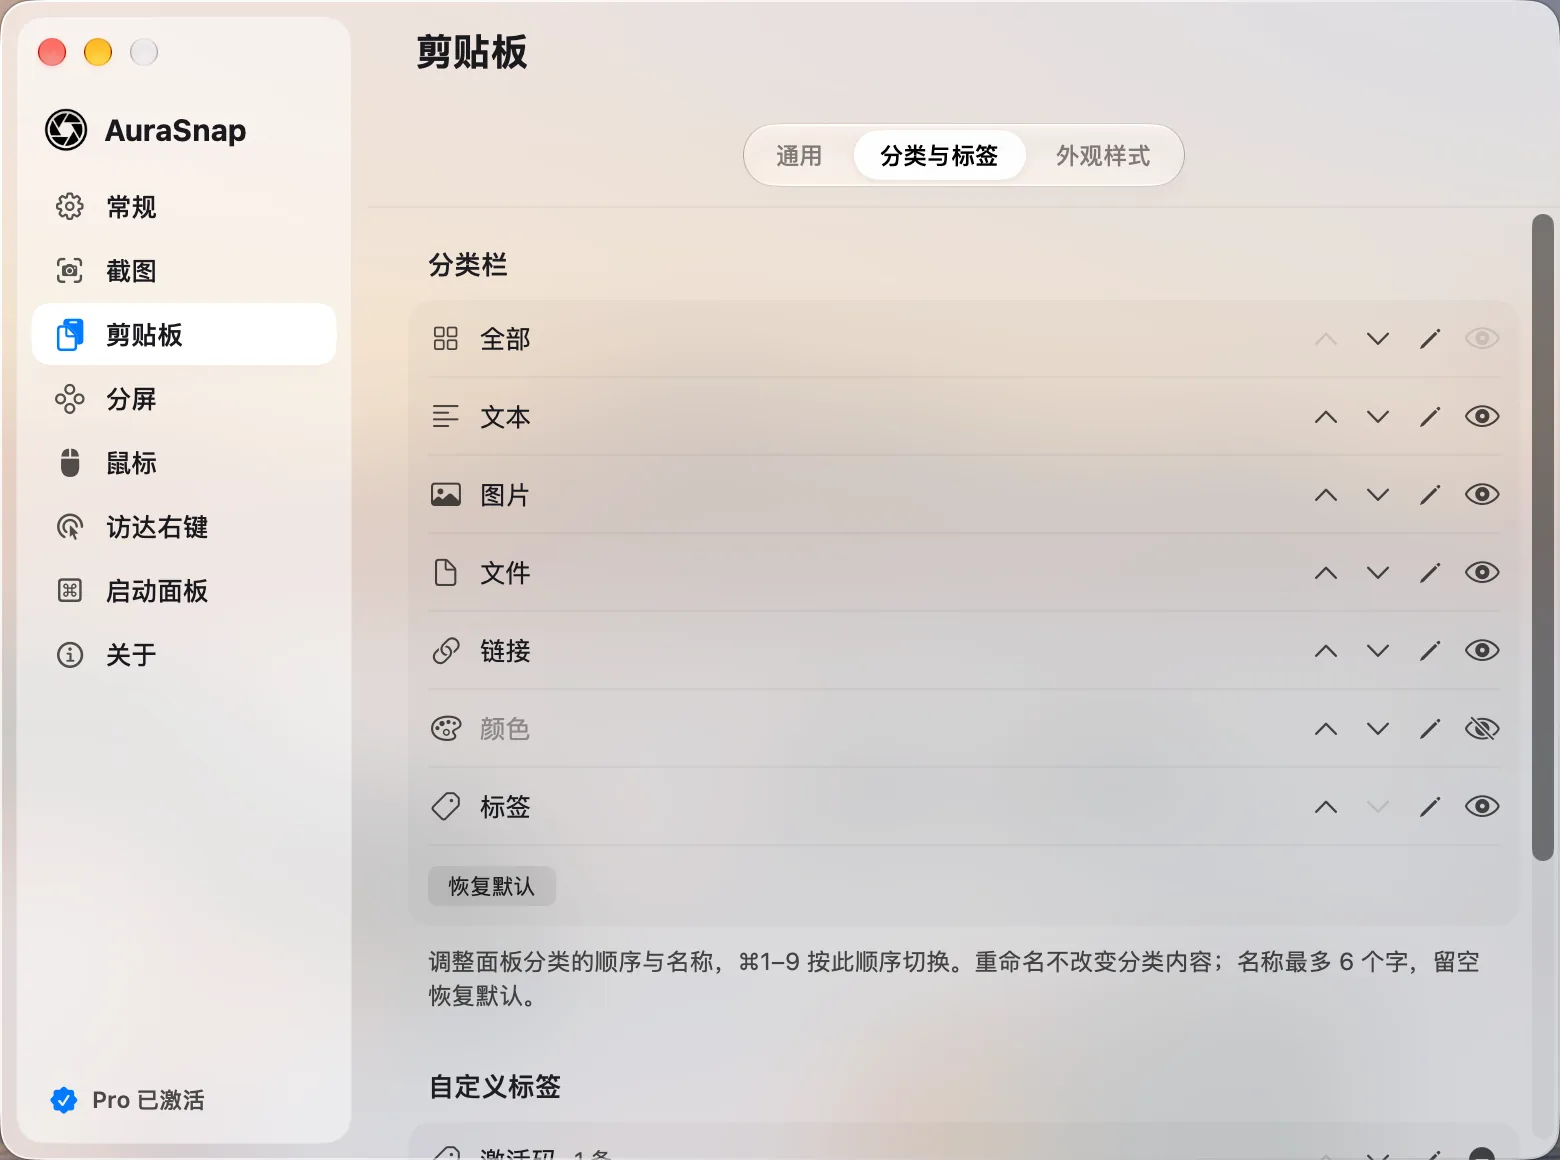Switch to the 分类与标签 tab
This screenshot has width=1560, height=1160.
939,156
